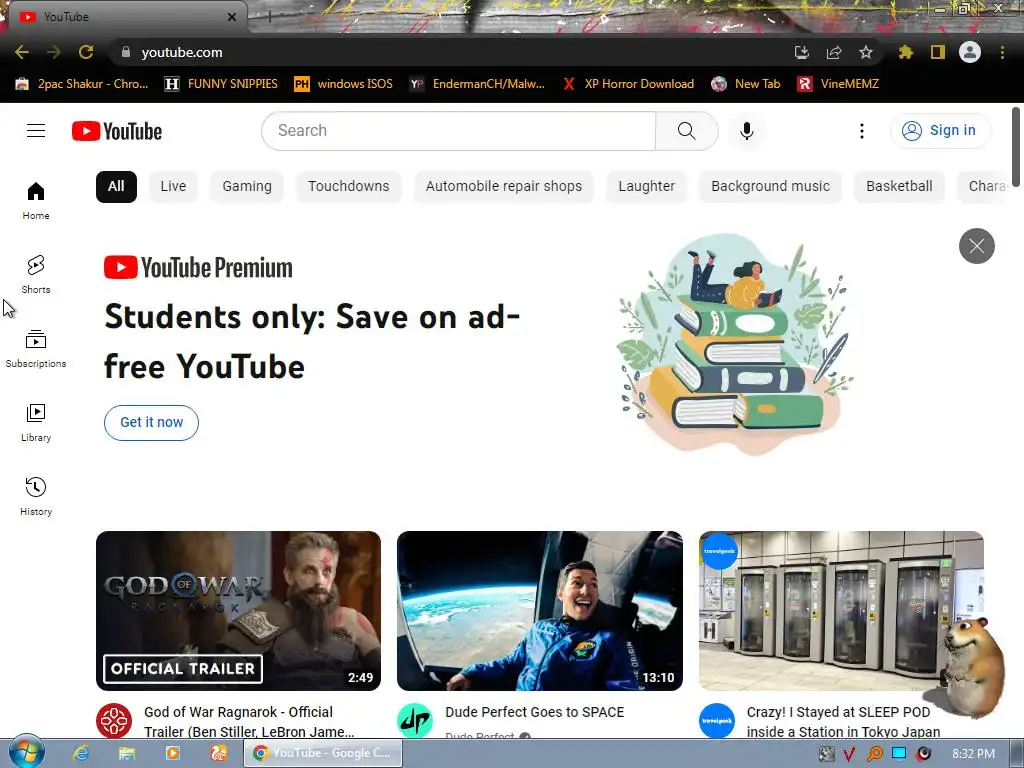The height and width of the screenshot is (768, 1024).
Task: Click the Sign in button
Action: coord(940,131)
